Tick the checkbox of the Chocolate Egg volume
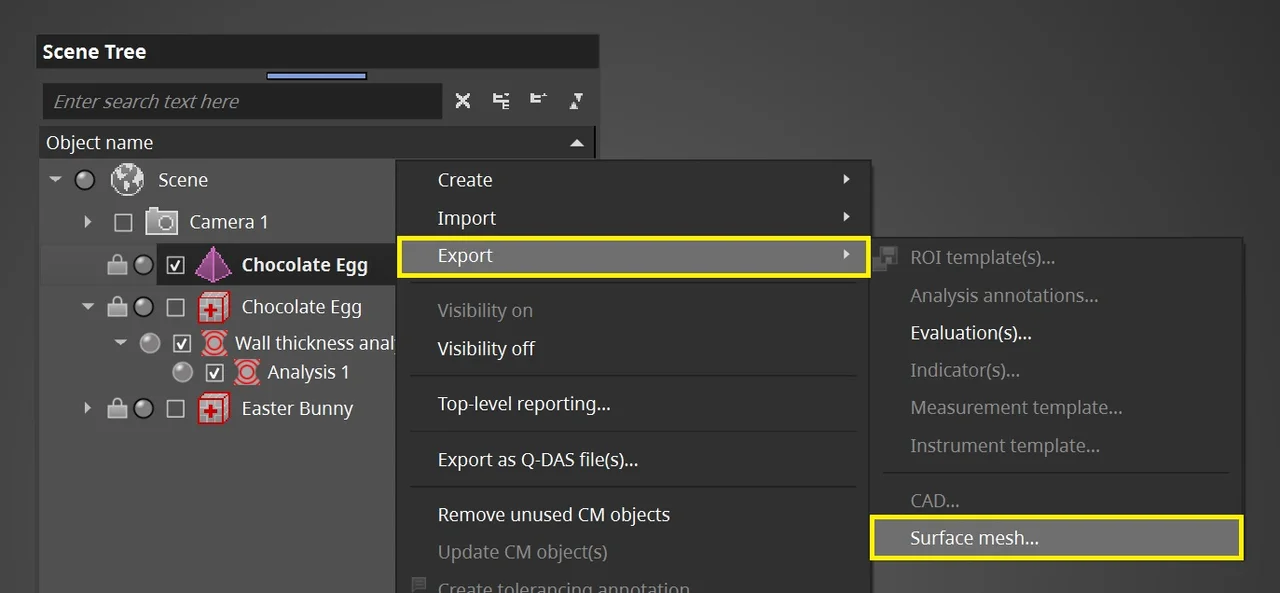 click(176, 307)
